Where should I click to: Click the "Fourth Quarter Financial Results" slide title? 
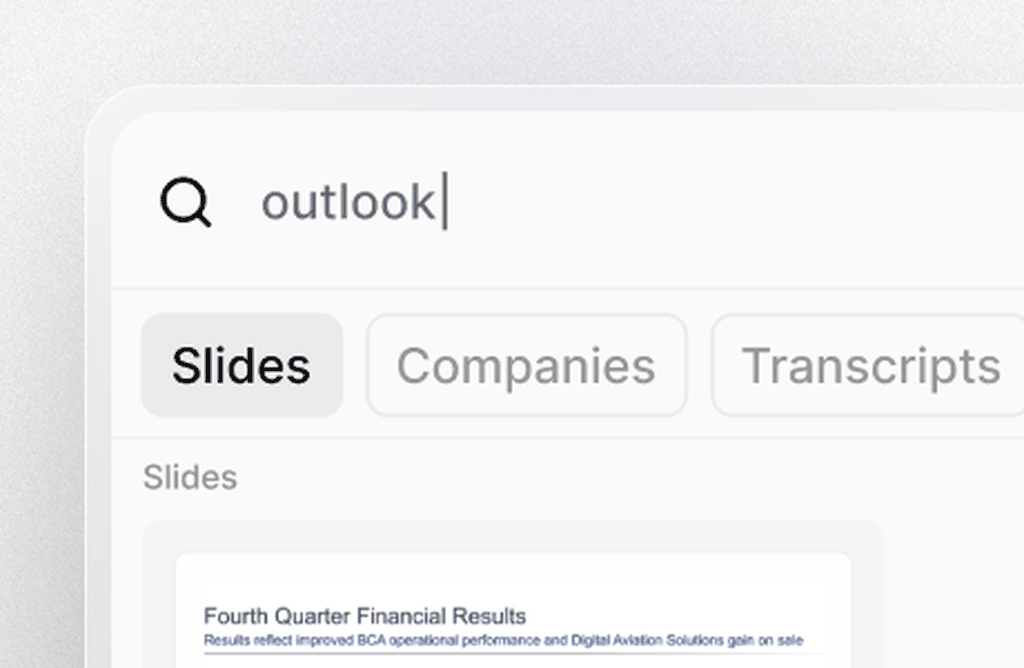coord(364,616)
